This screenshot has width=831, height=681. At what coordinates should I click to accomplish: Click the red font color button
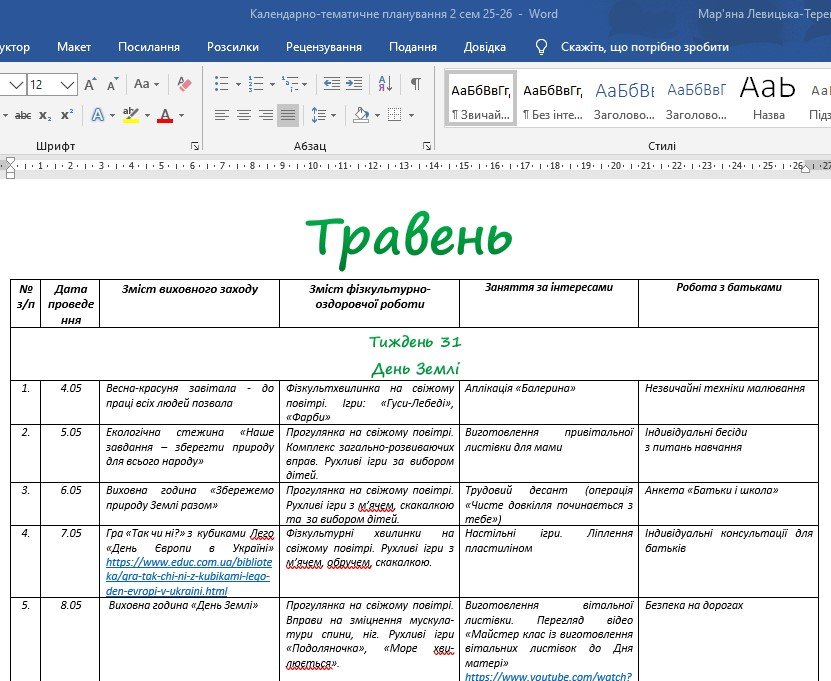click(x=164, y=116)
